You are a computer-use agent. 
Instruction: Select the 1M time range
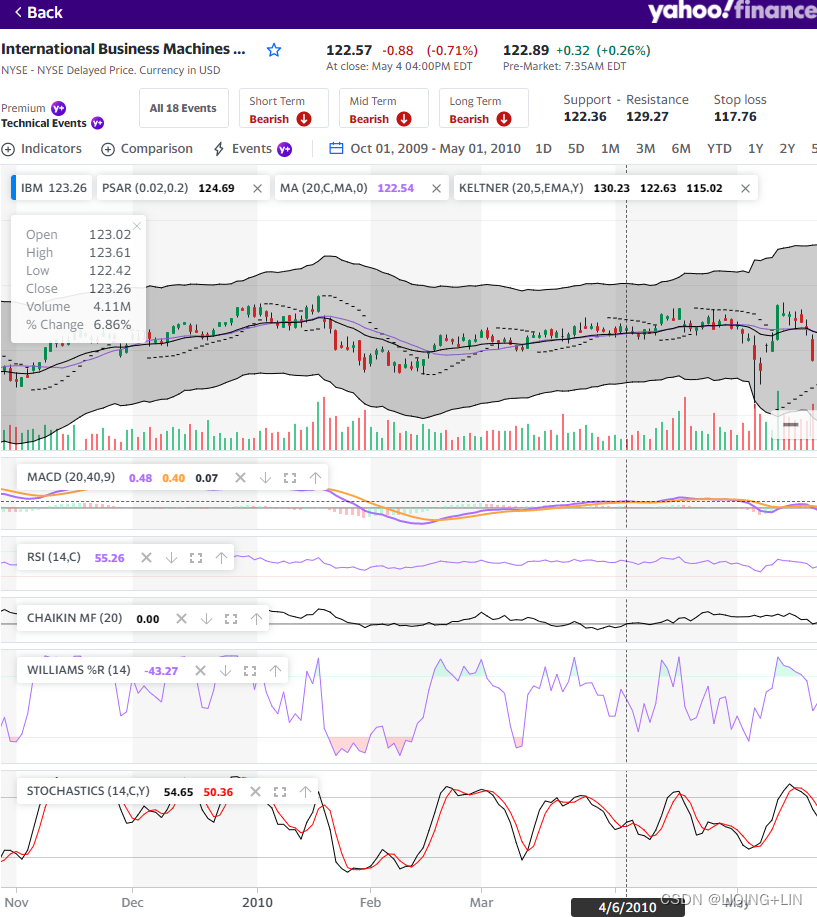pyautogui.click(x=610, y=149)
